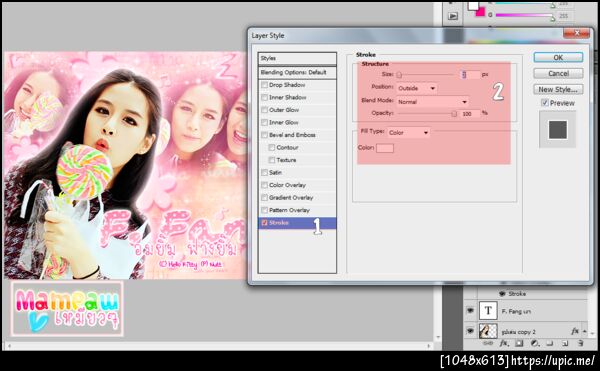The image size is (600, 371).
Task: Open the stroke Color swatch
Action: tap(385, 148)
